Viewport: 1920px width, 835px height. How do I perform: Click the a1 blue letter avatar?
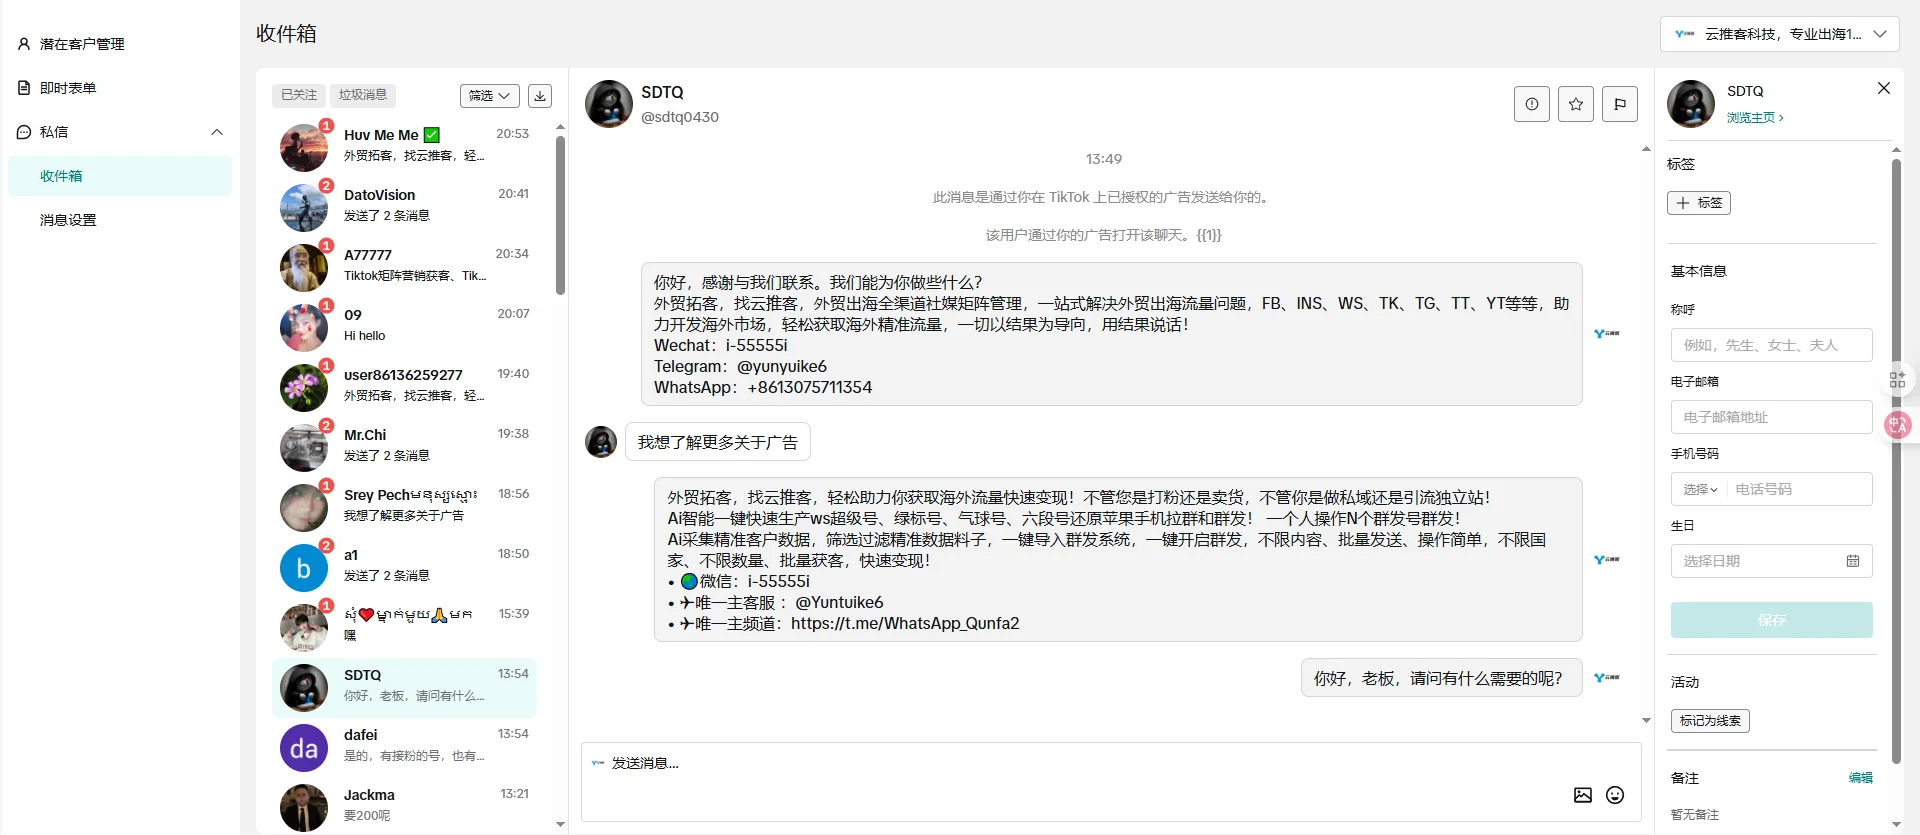(x=304, y=568)
